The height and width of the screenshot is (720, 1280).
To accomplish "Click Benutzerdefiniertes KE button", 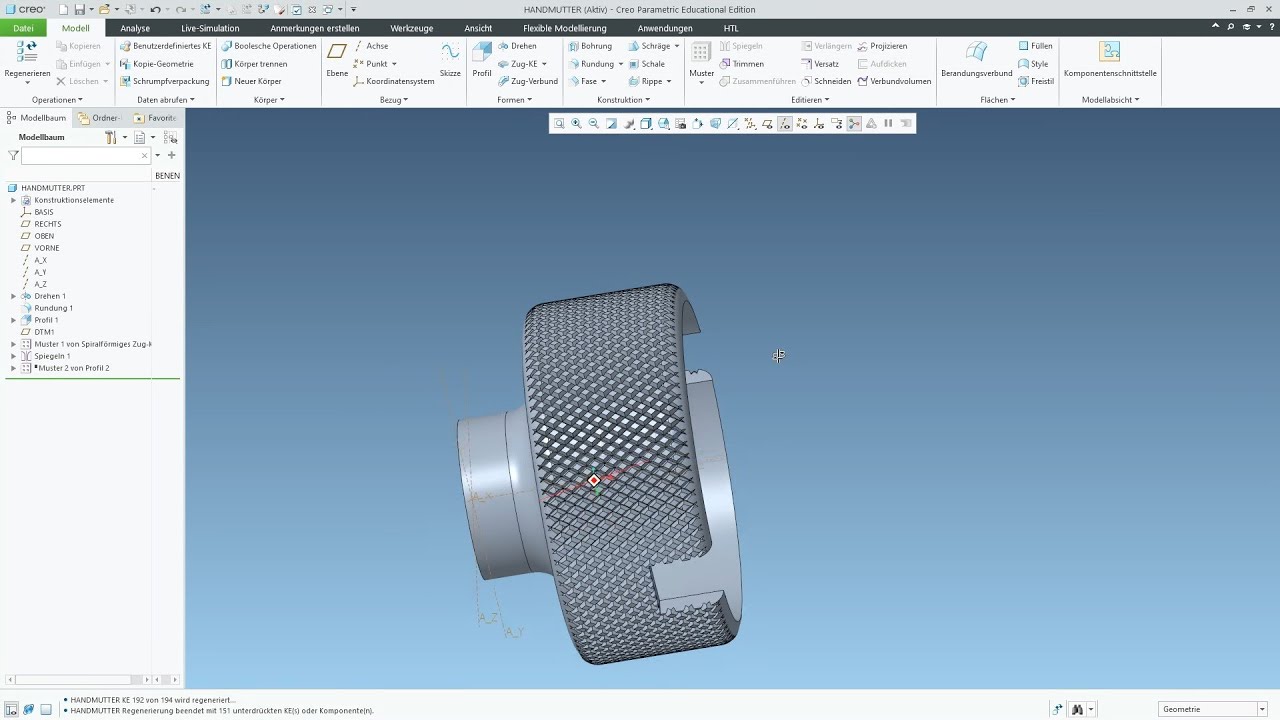I will point(165,46).
